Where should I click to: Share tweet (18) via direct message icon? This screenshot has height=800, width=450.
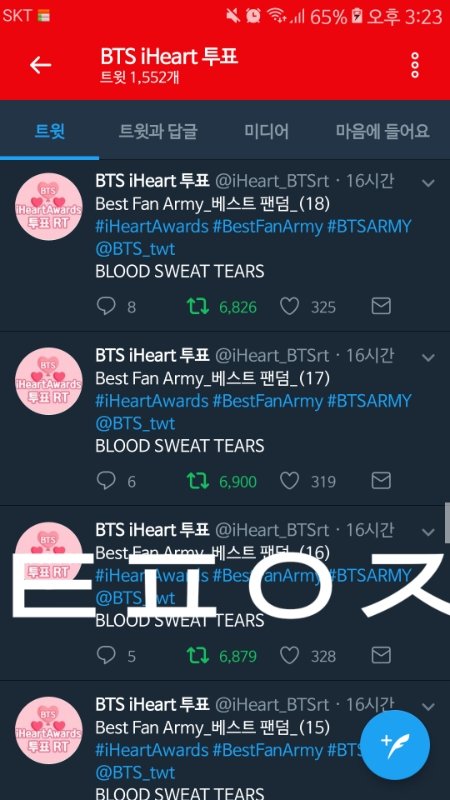coord(381,306)
